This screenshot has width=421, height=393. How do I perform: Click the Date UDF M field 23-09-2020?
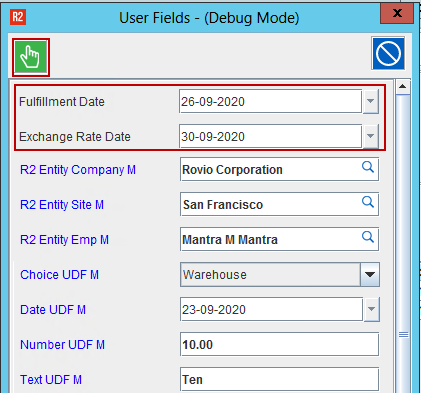pos(271,309)
